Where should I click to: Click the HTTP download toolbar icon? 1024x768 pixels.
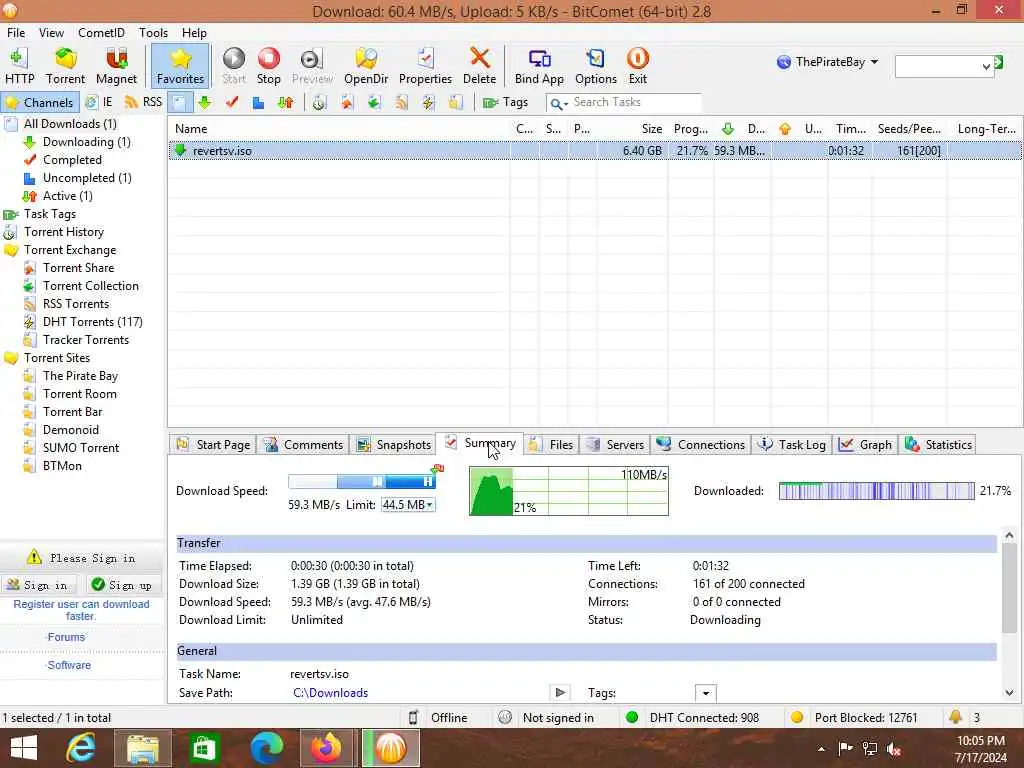(x=20, y=66)
